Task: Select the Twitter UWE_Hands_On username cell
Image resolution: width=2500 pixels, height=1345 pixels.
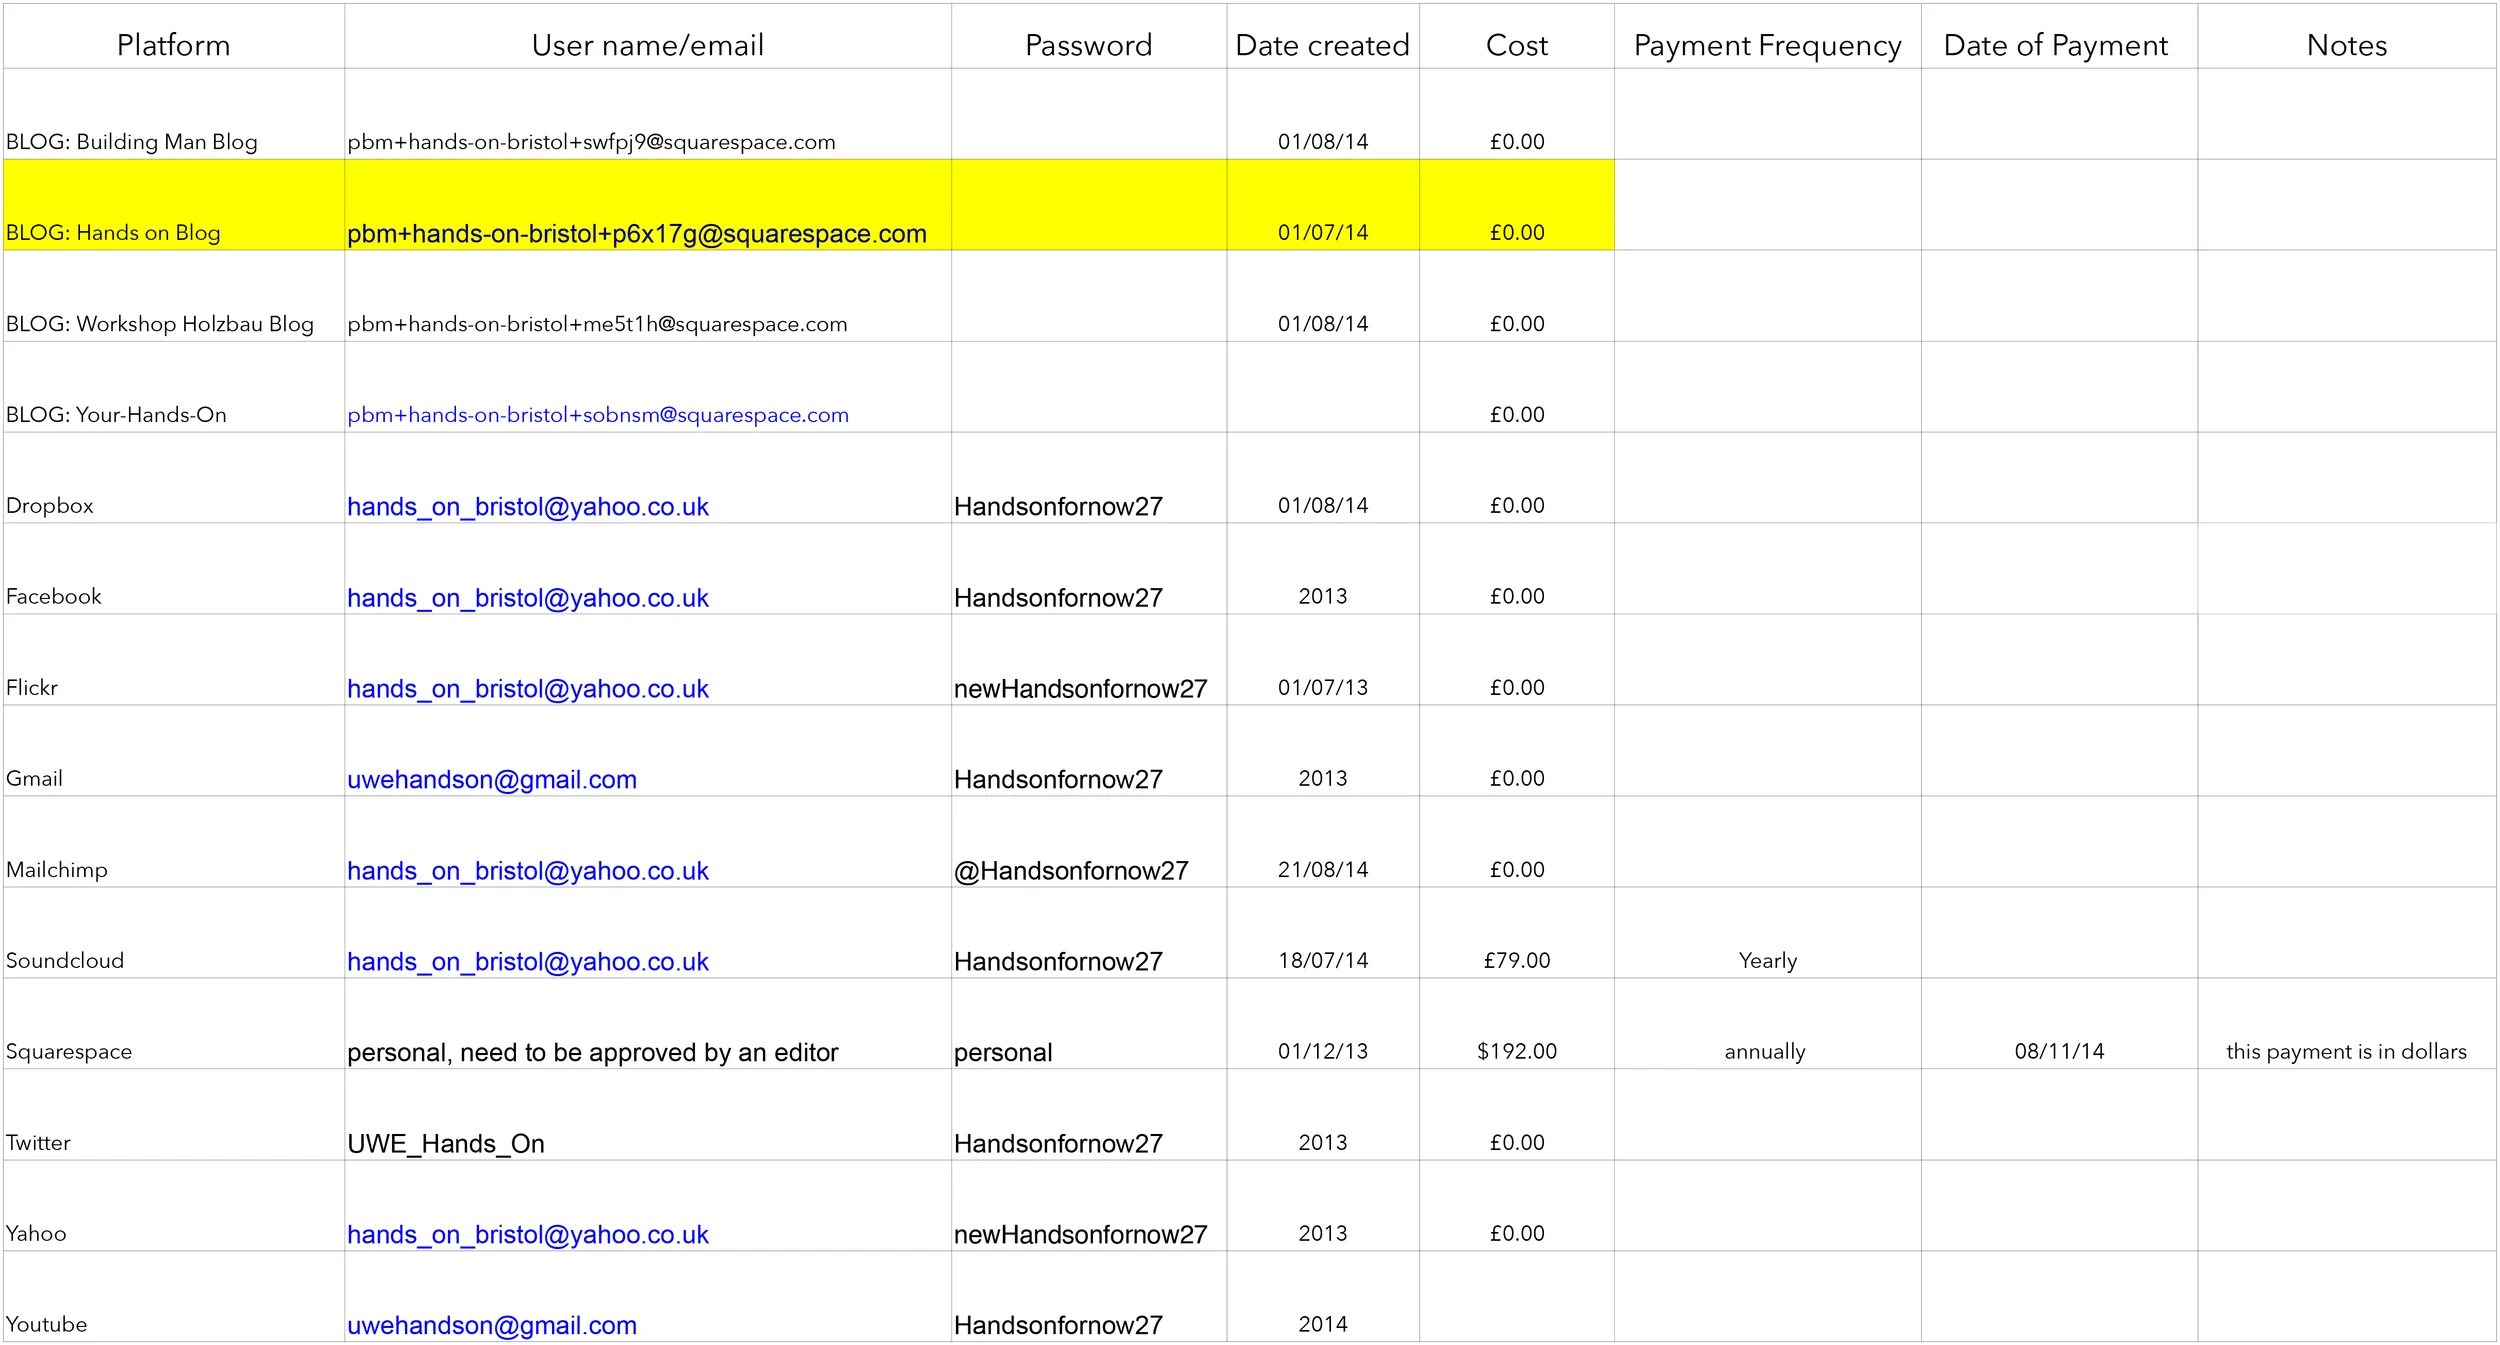Action: [445, 1144]
